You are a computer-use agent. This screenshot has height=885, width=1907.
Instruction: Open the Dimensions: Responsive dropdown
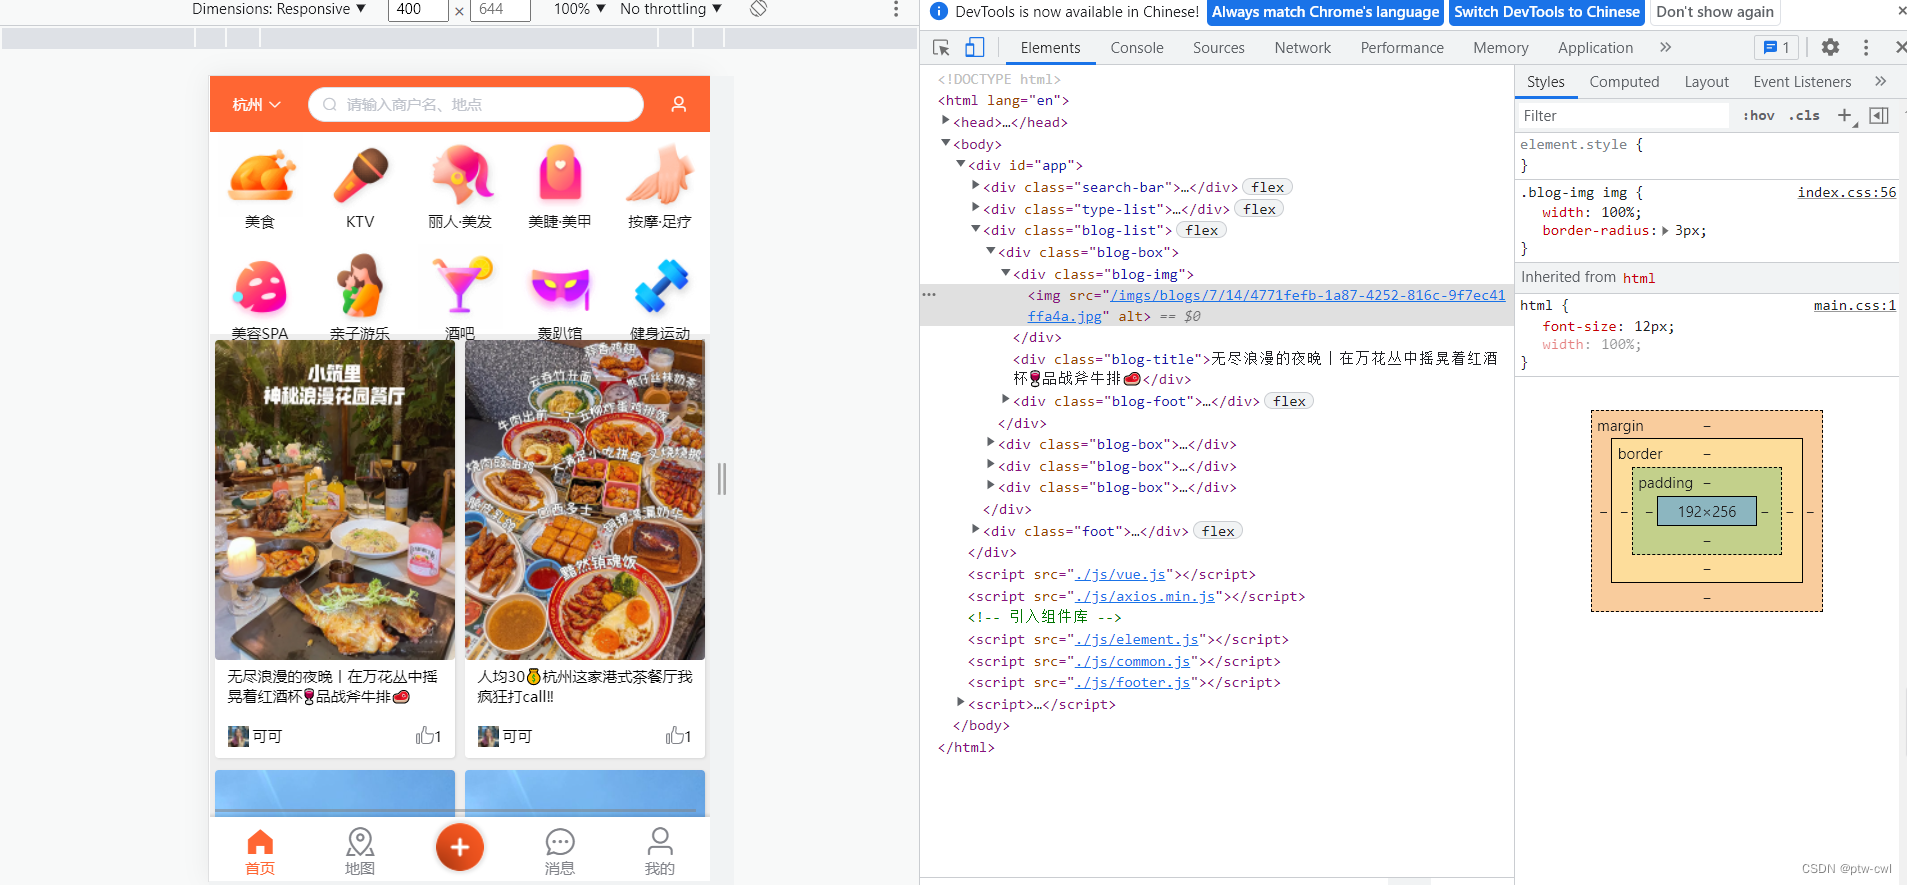tap(279, 9)
